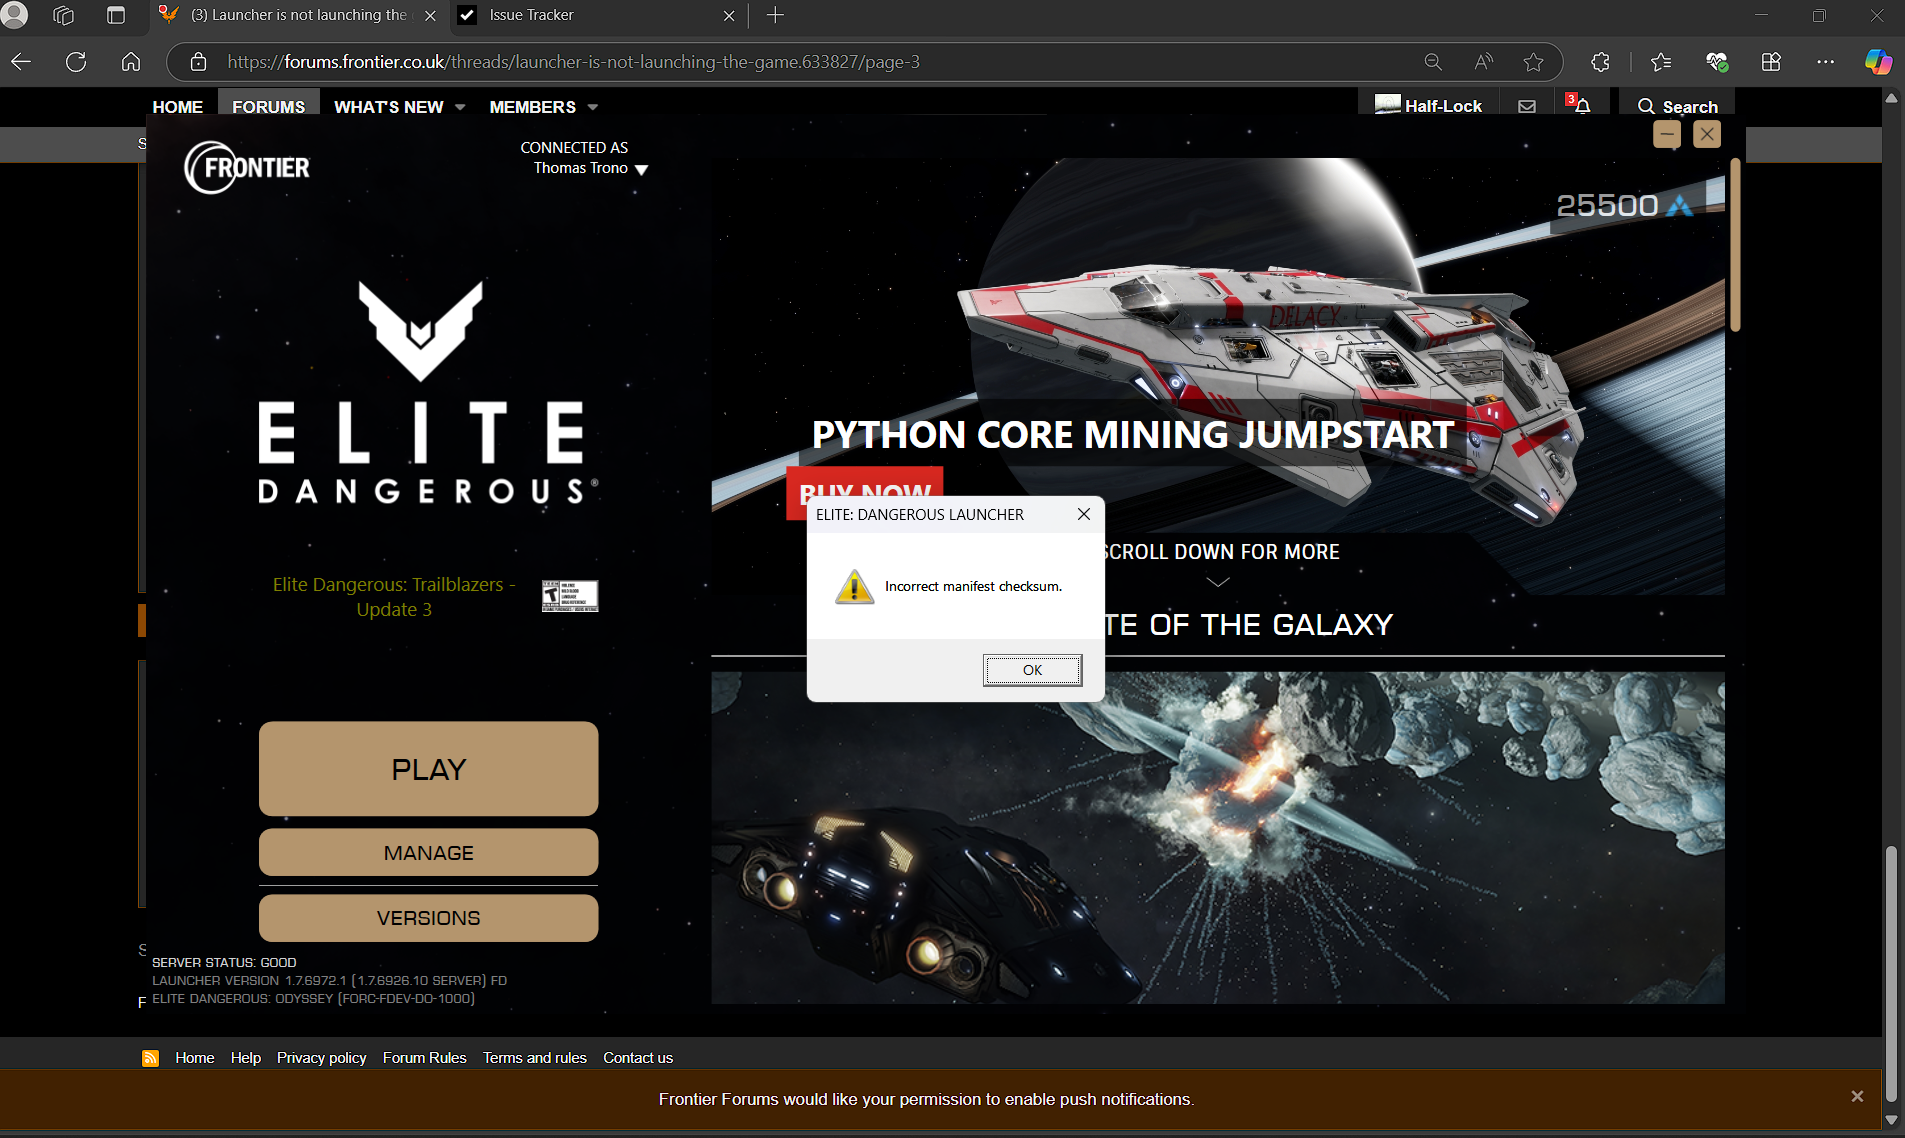This screenshot has height=1138, width=1905.
Task: Click the Frontier logo in launcher
Action: click(x=247, y=167)
